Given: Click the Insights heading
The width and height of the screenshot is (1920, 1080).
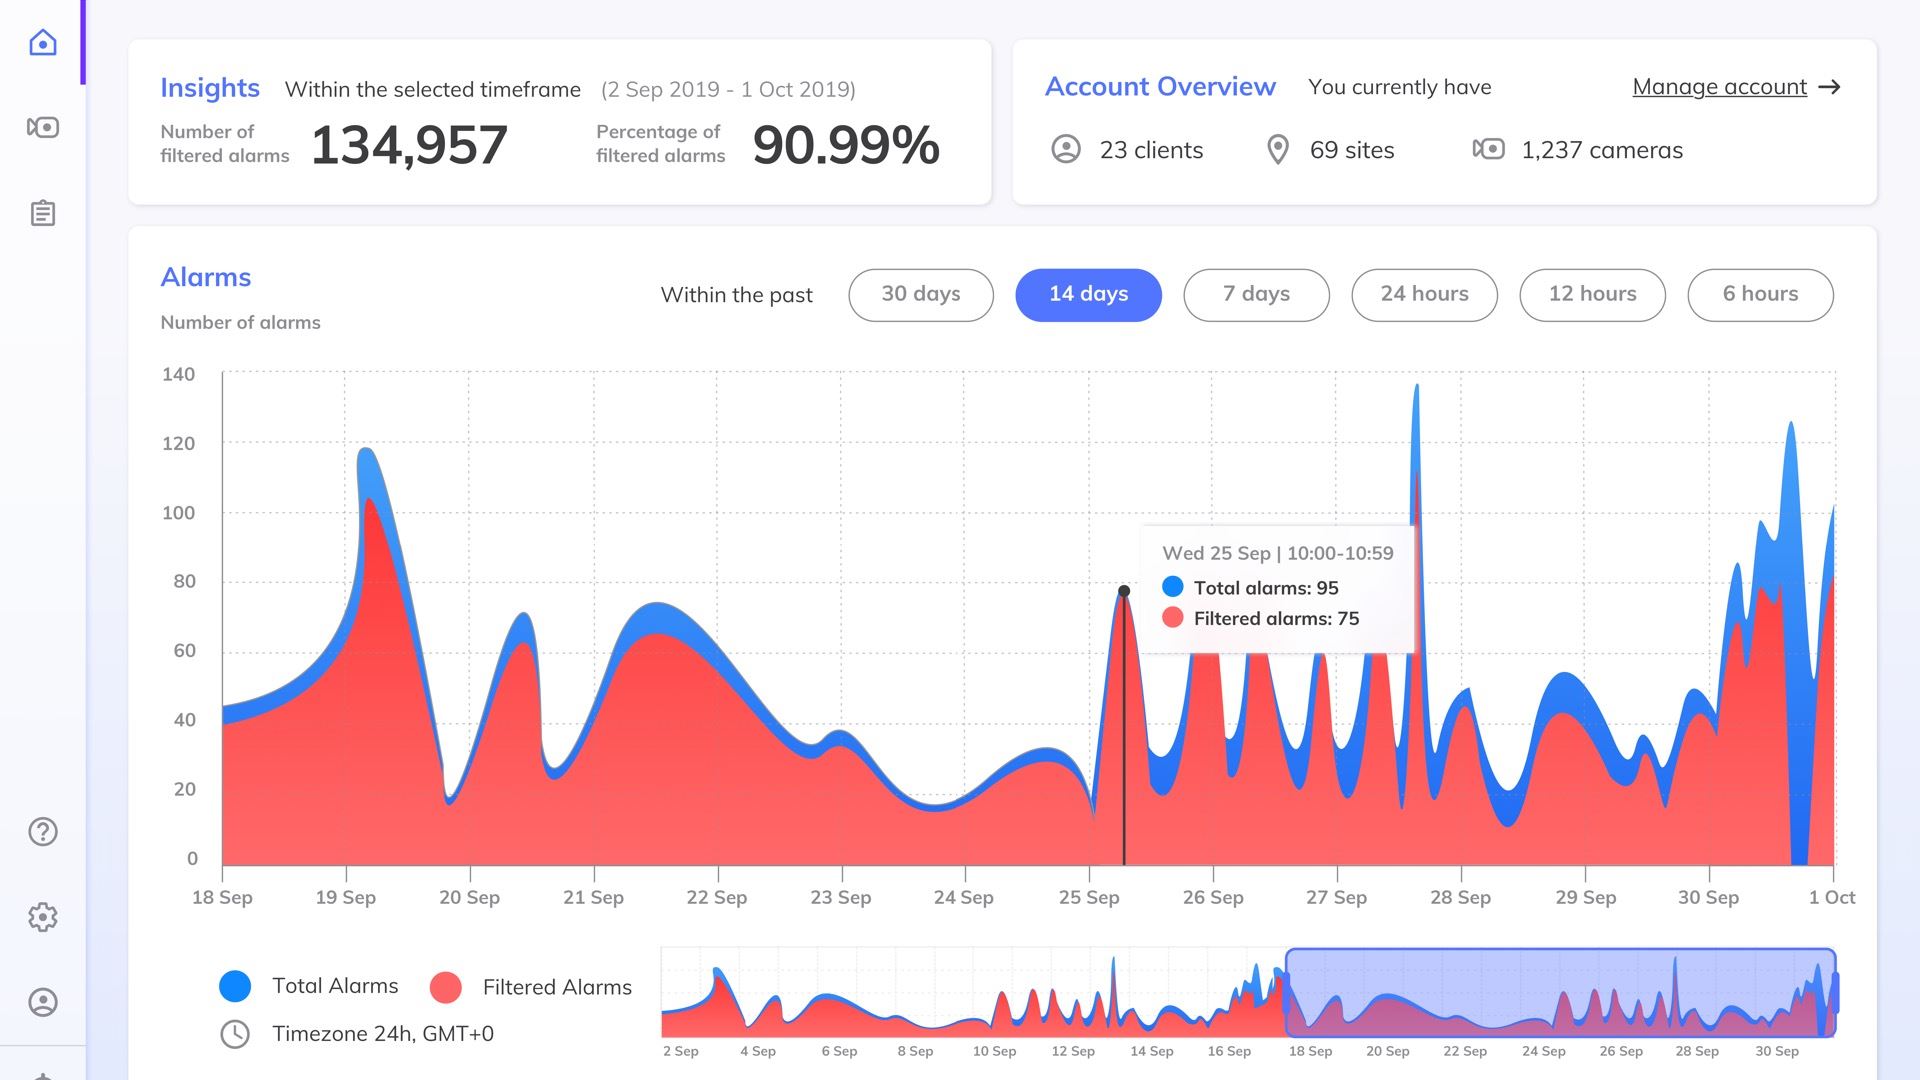Looking at the screenshot, I should click(x=210, y=88).
